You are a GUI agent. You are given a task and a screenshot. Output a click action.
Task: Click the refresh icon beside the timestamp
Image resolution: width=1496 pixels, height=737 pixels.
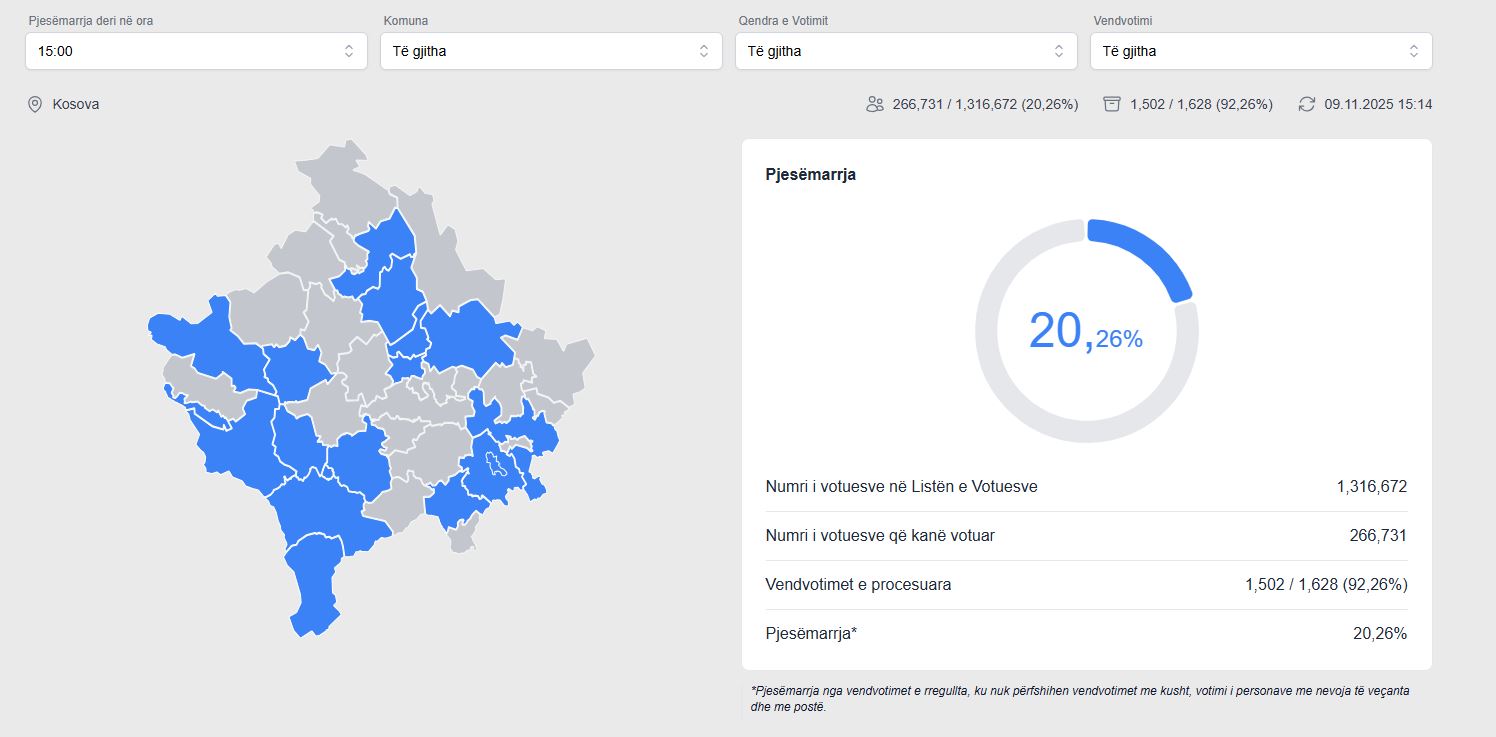[1306, 104]
